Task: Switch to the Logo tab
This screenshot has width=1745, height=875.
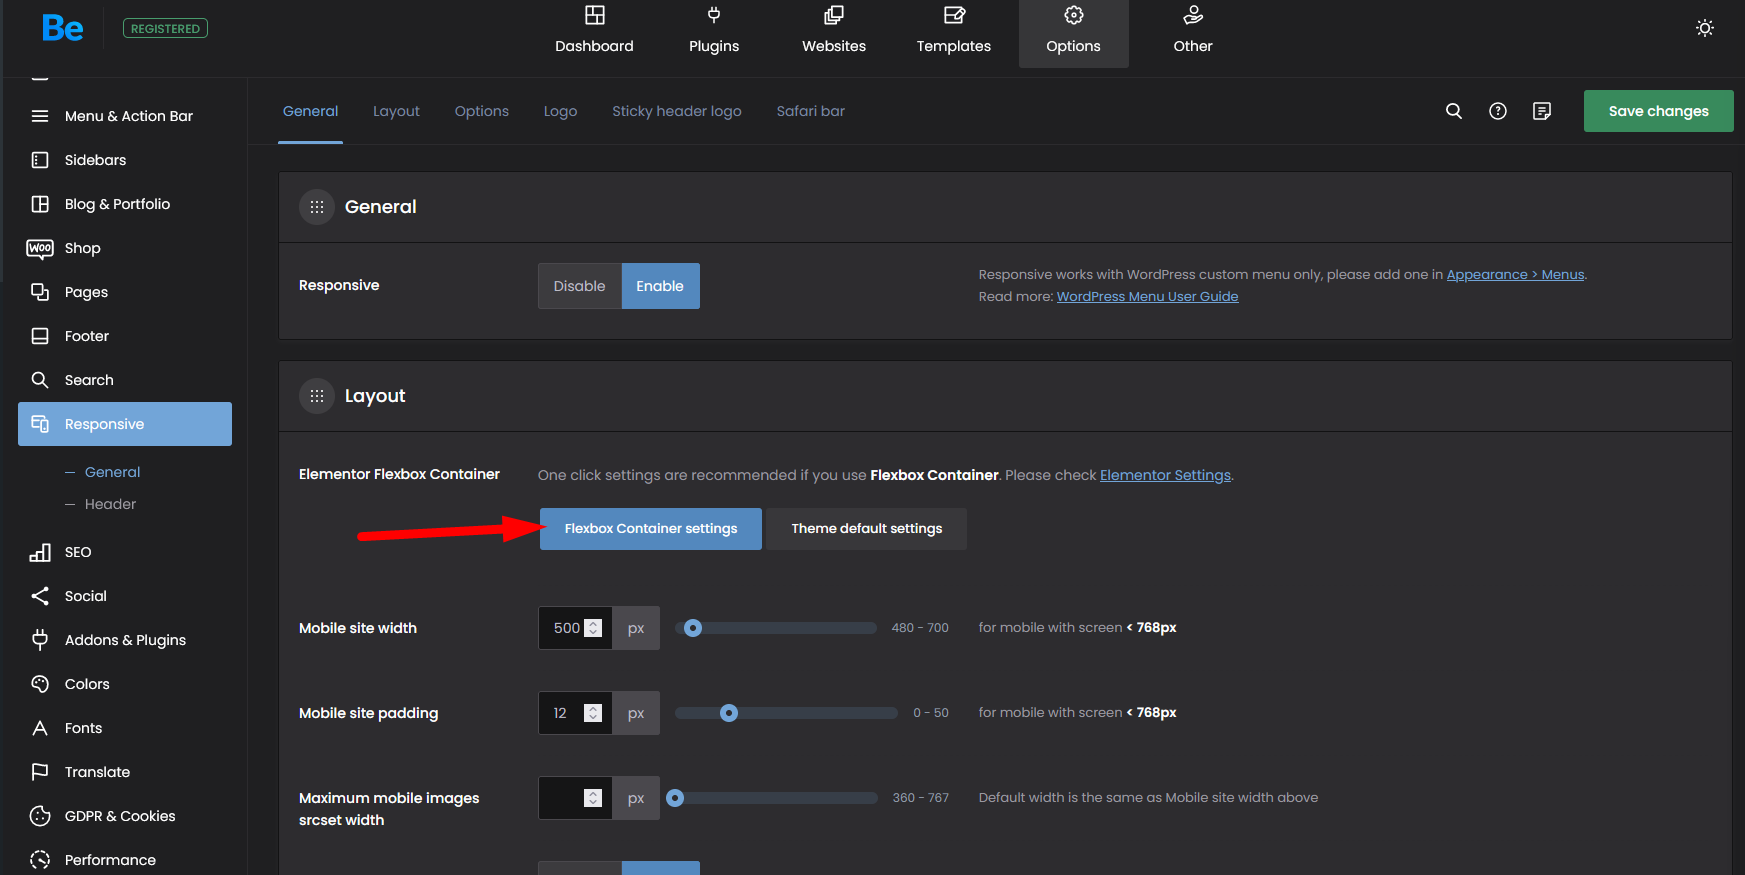Action: click(561, 111)
